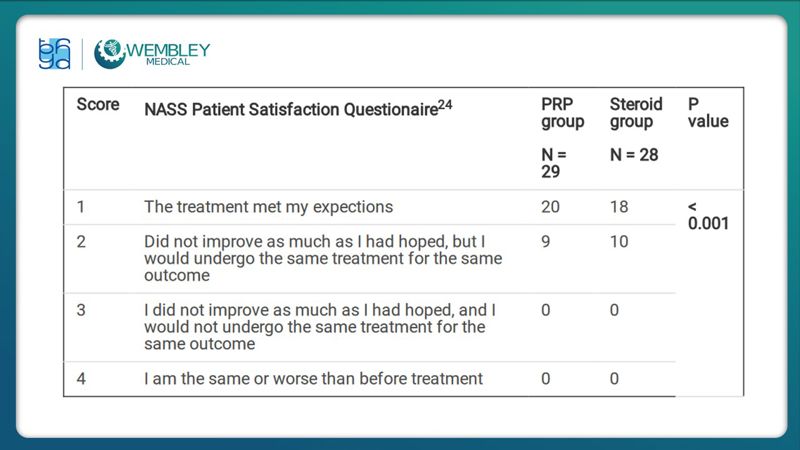The image size is (800, 450).
Task: Click Steroid group value 18
Action: pyautogui.click(x=619, y=207)
